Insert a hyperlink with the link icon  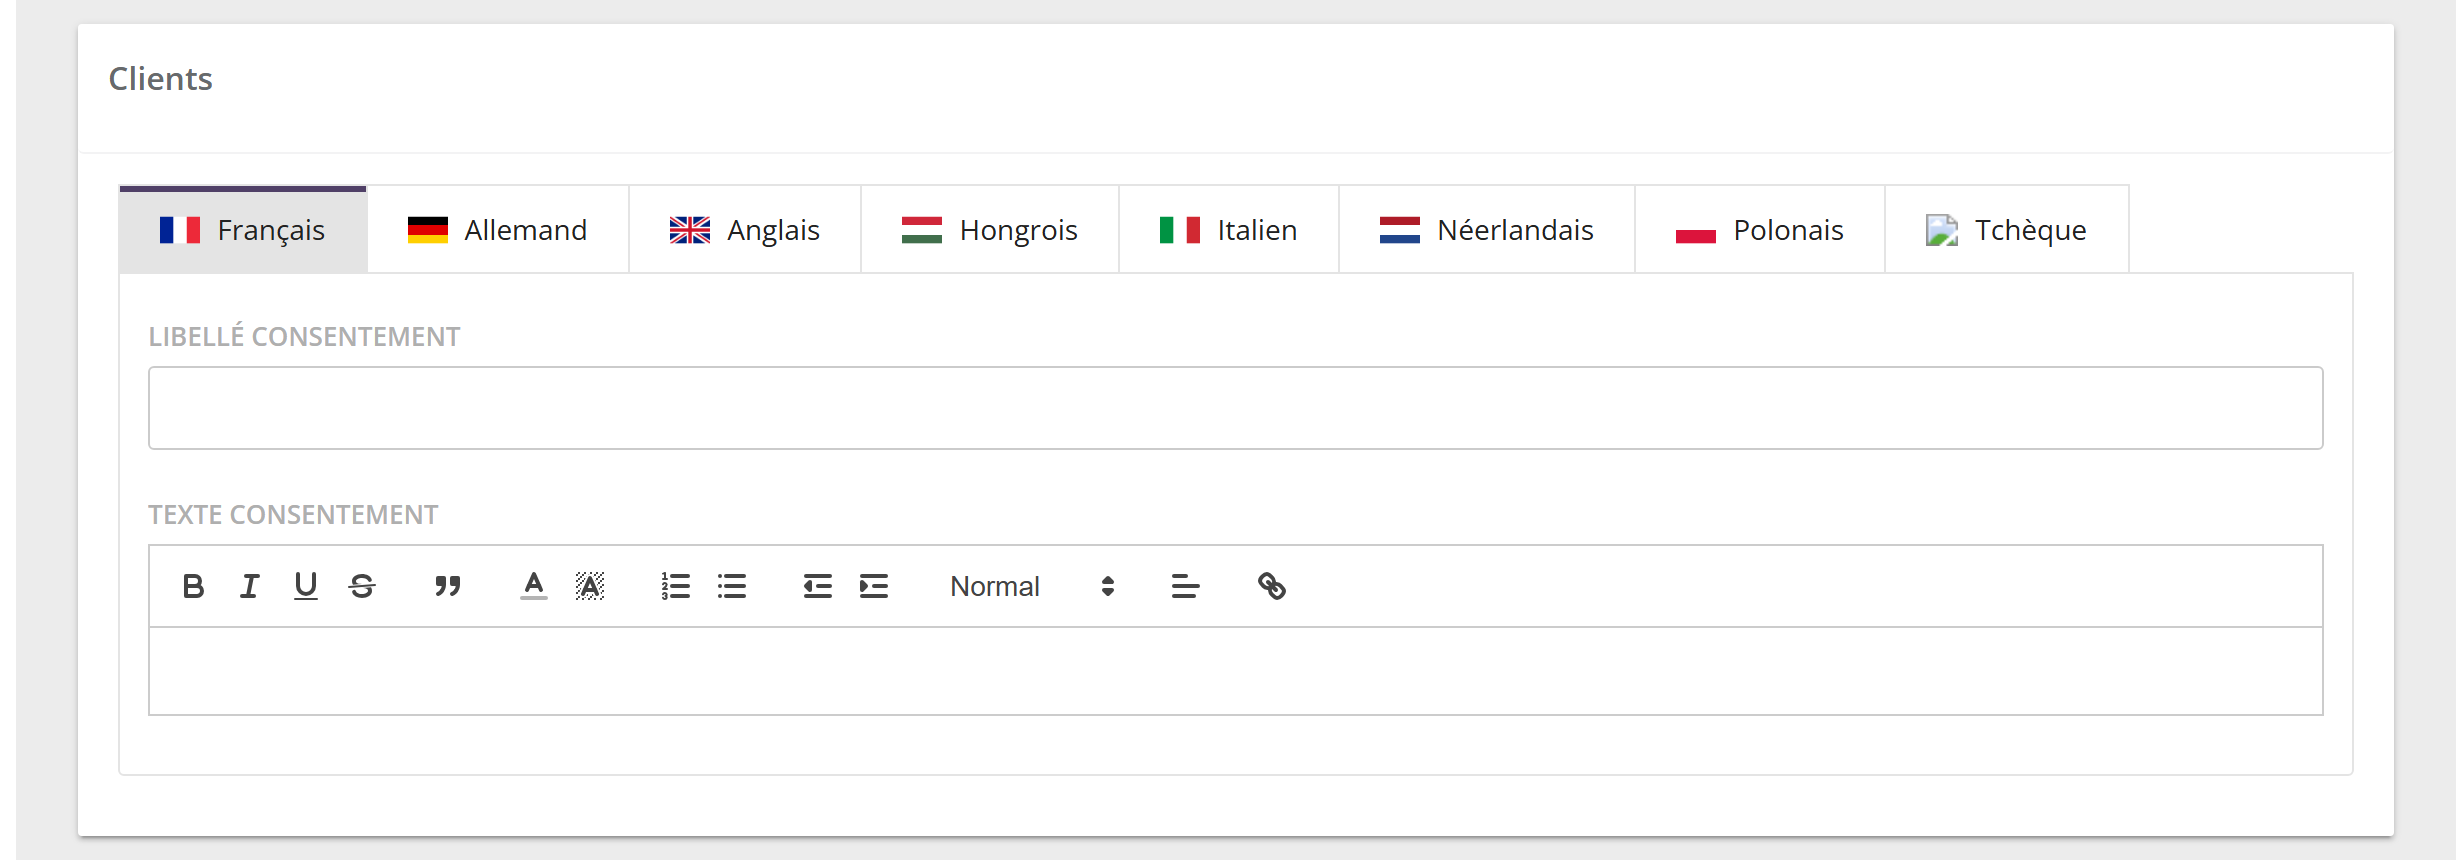1272,586
